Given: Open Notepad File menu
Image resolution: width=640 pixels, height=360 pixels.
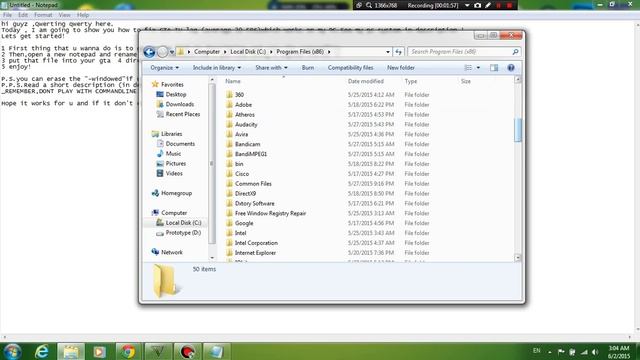Looking at the screenshot, I should tap(7, 15).
